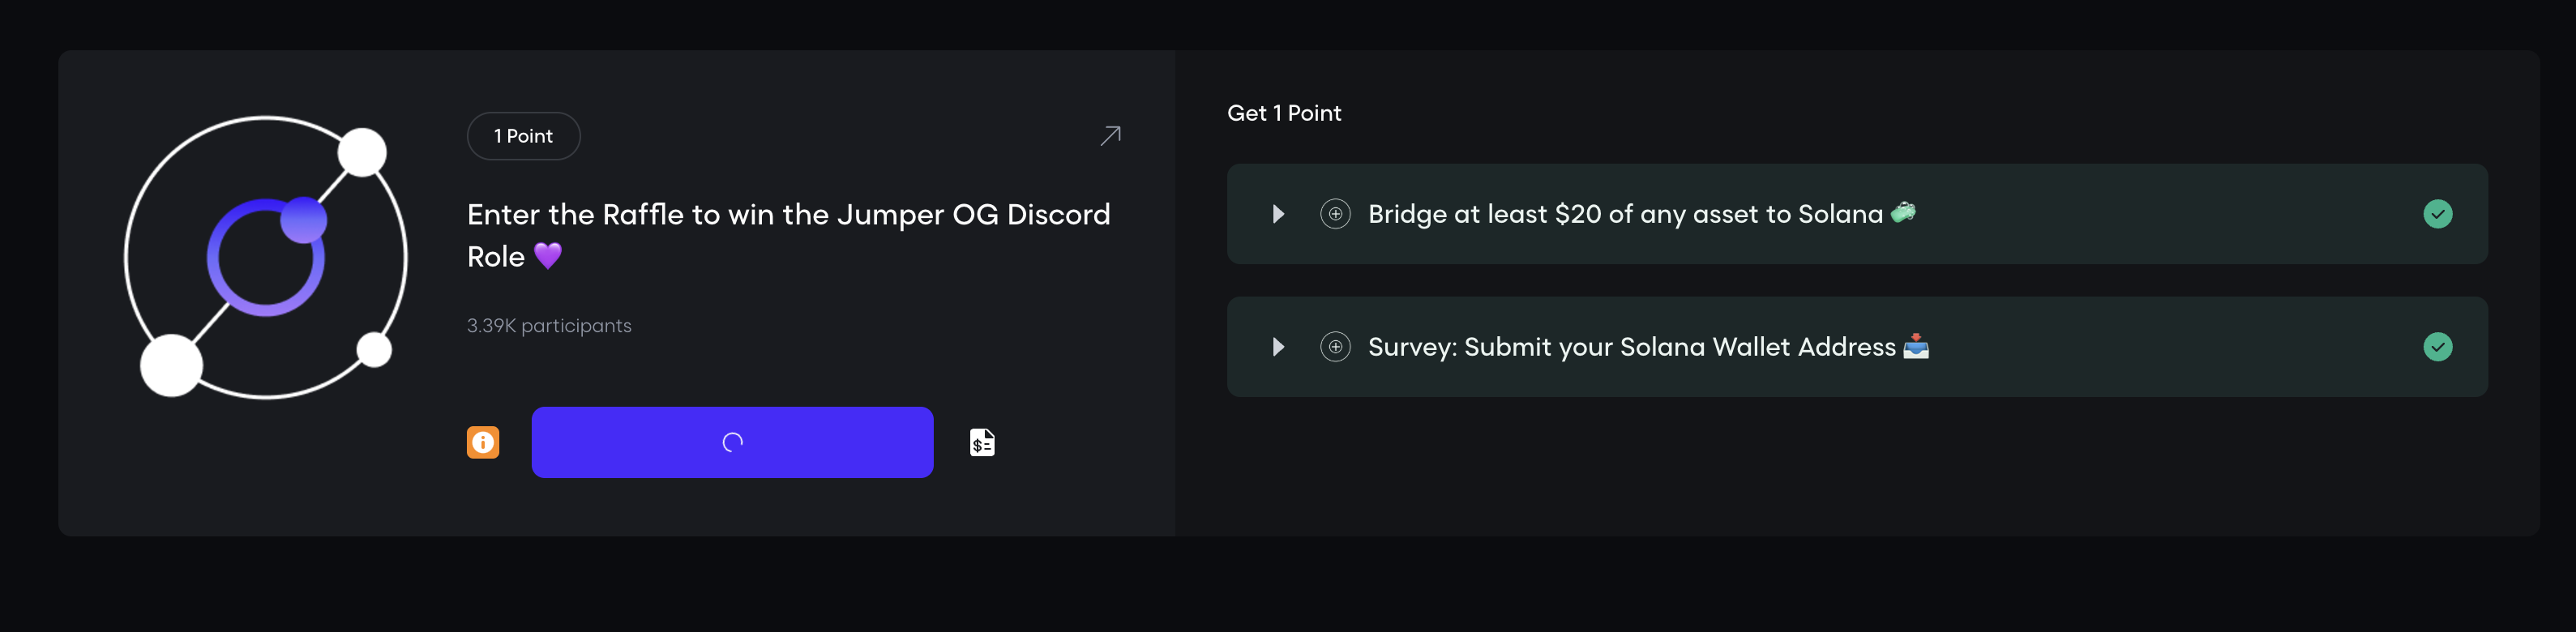Select the Bridge at least $20 task text
This screenshot has width=2576, height=632.
[x=1625, y=214]
